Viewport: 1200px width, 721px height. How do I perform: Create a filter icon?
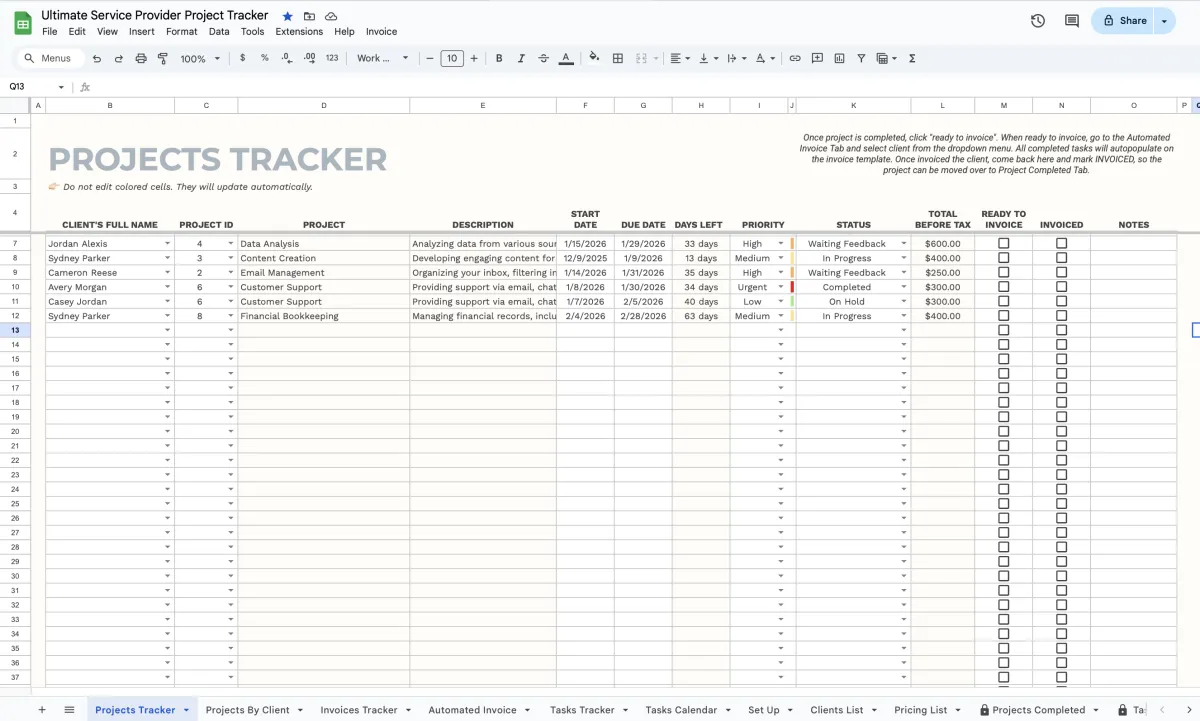pos(861,58)
